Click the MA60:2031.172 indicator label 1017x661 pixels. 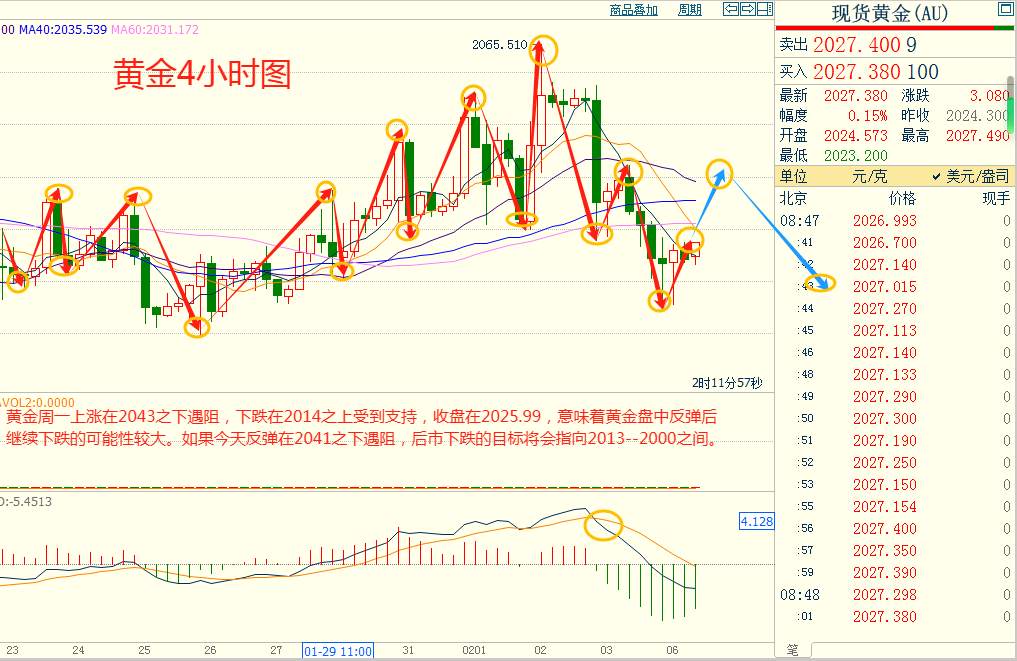pos(155,29)
